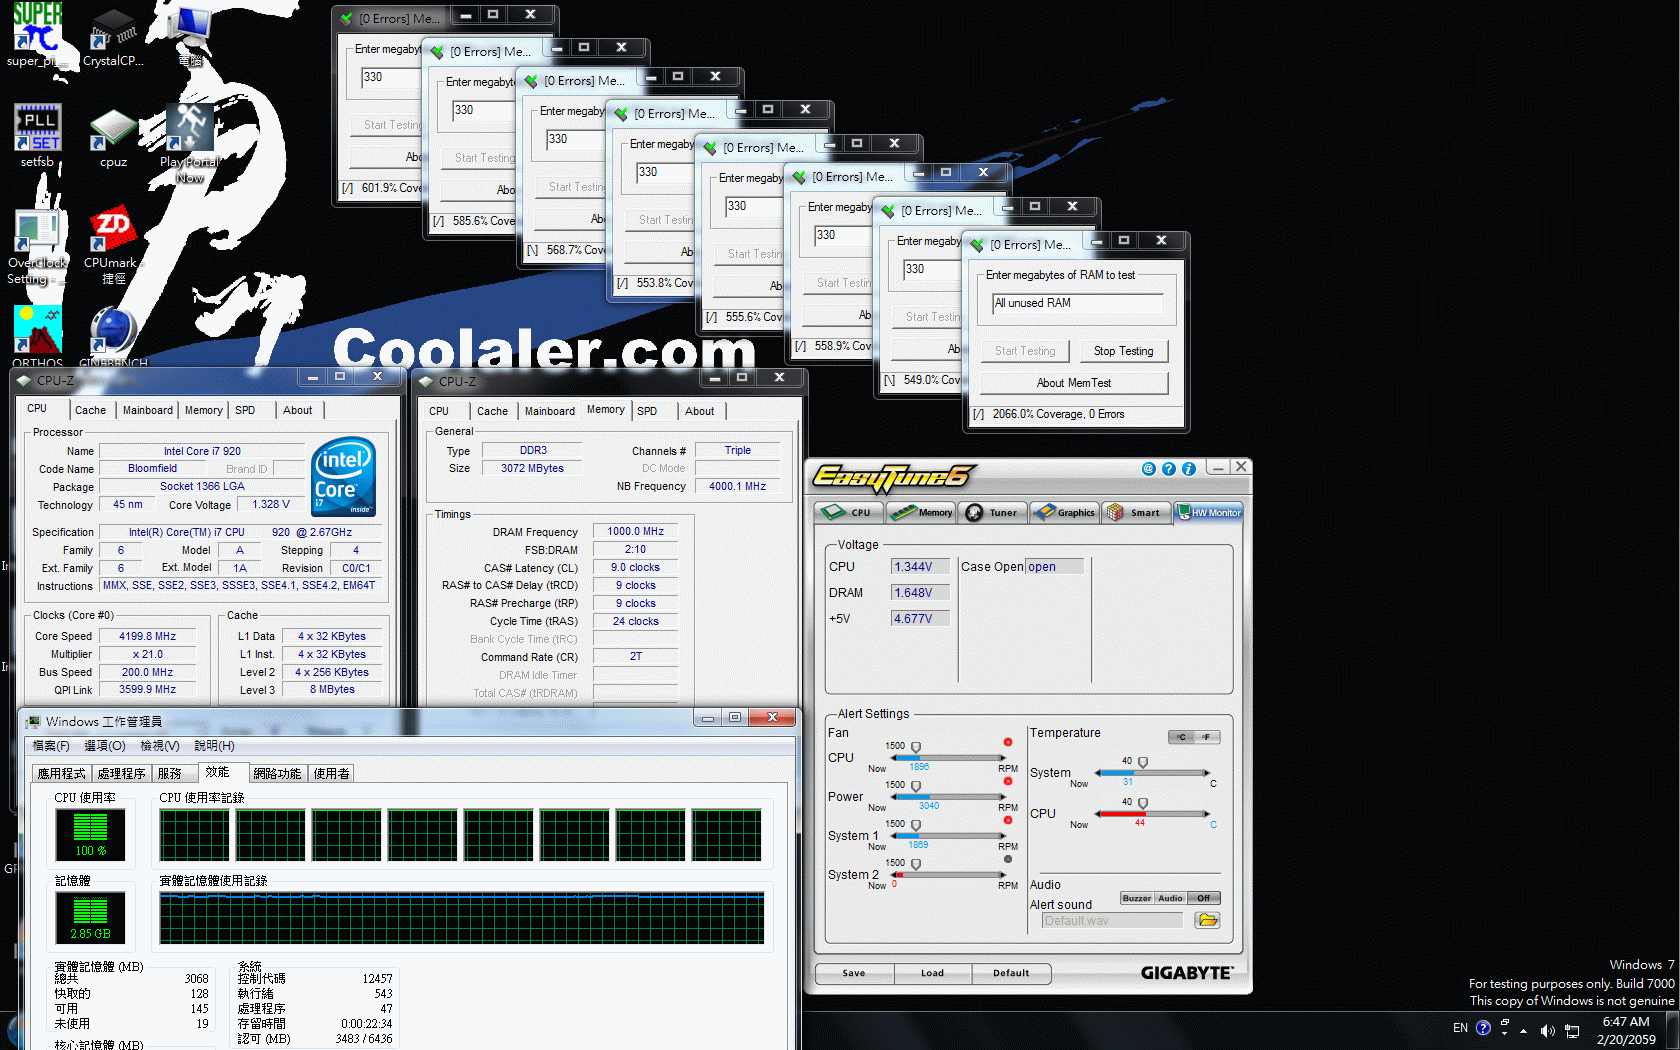Click Save in EasyTune6

(x=854, y=973)
